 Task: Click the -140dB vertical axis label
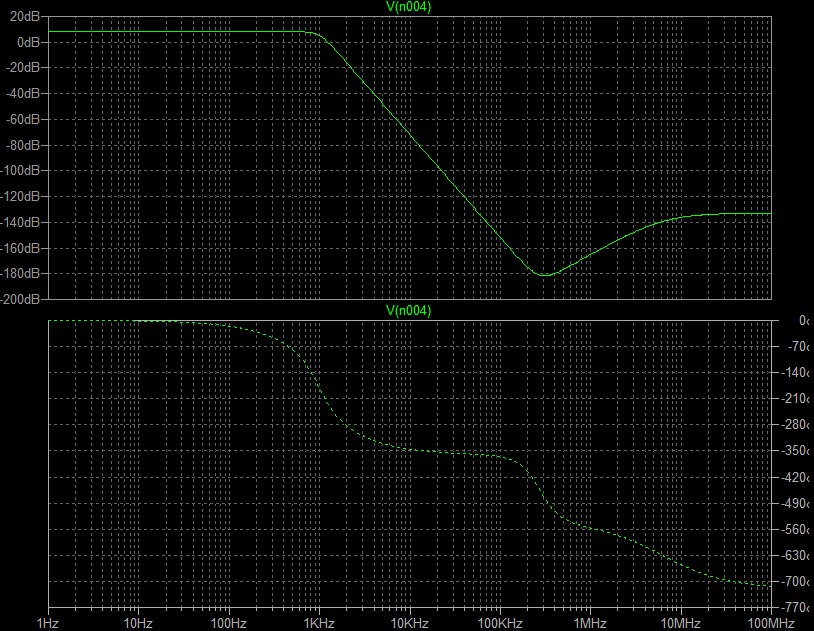21,222
